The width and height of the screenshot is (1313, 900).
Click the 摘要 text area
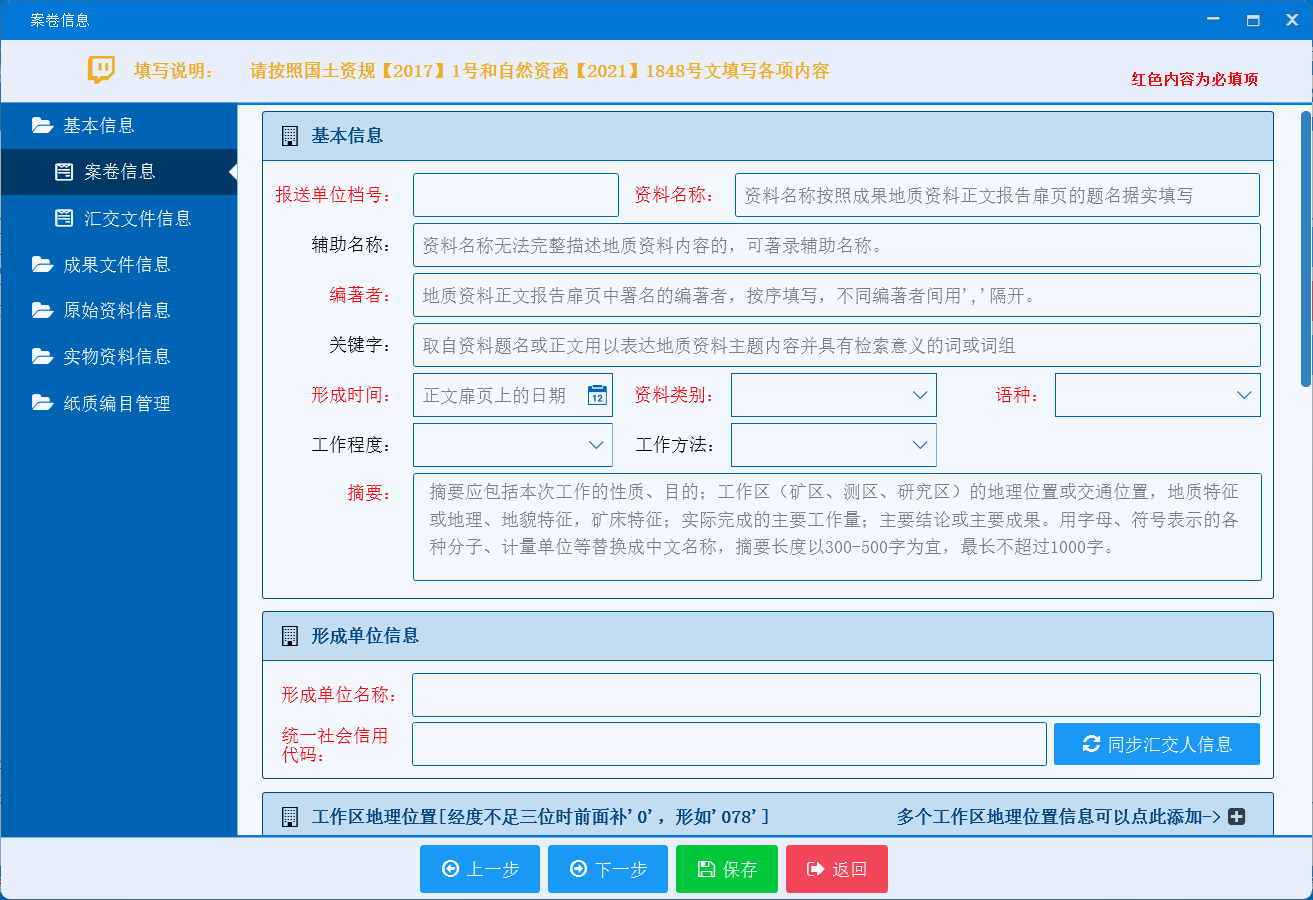[837, 527]
